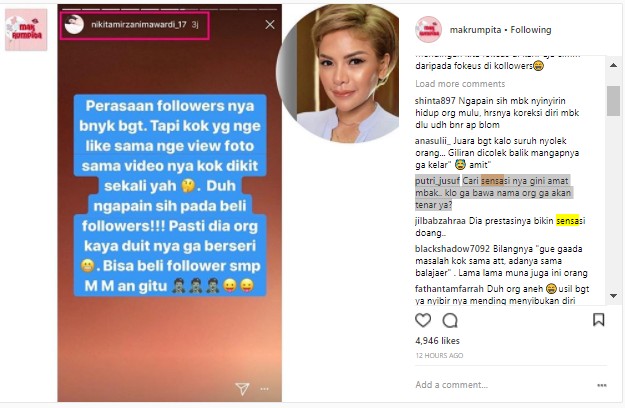Toggle the Following status
Image resolution: width=625 pixels, height=408 pixels.
coord(531,30)
